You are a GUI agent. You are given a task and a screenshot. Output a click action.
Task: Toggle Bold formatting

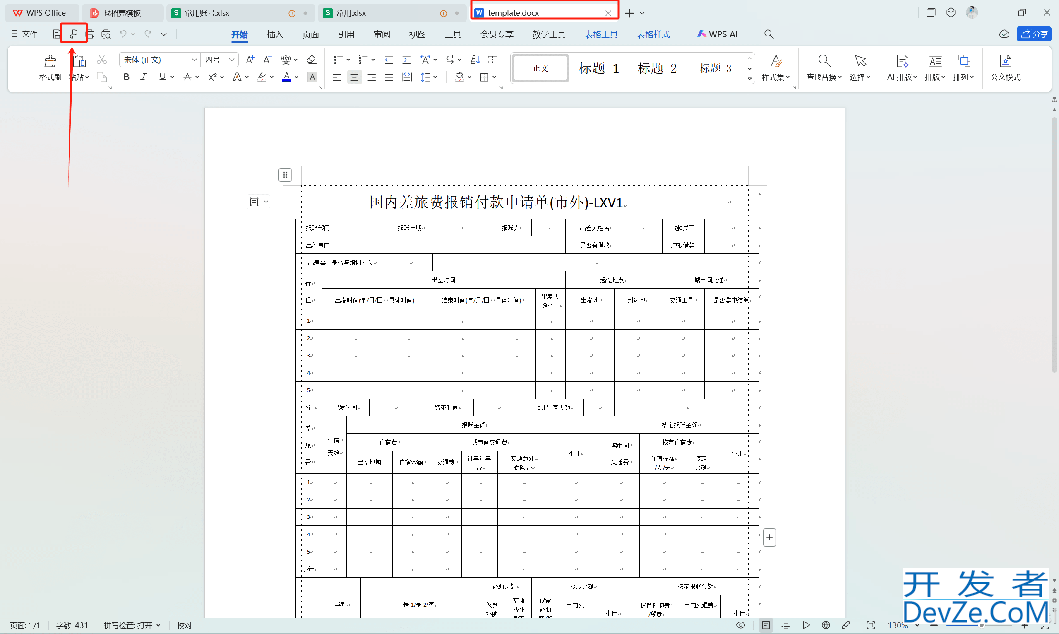tap(126, 77)
